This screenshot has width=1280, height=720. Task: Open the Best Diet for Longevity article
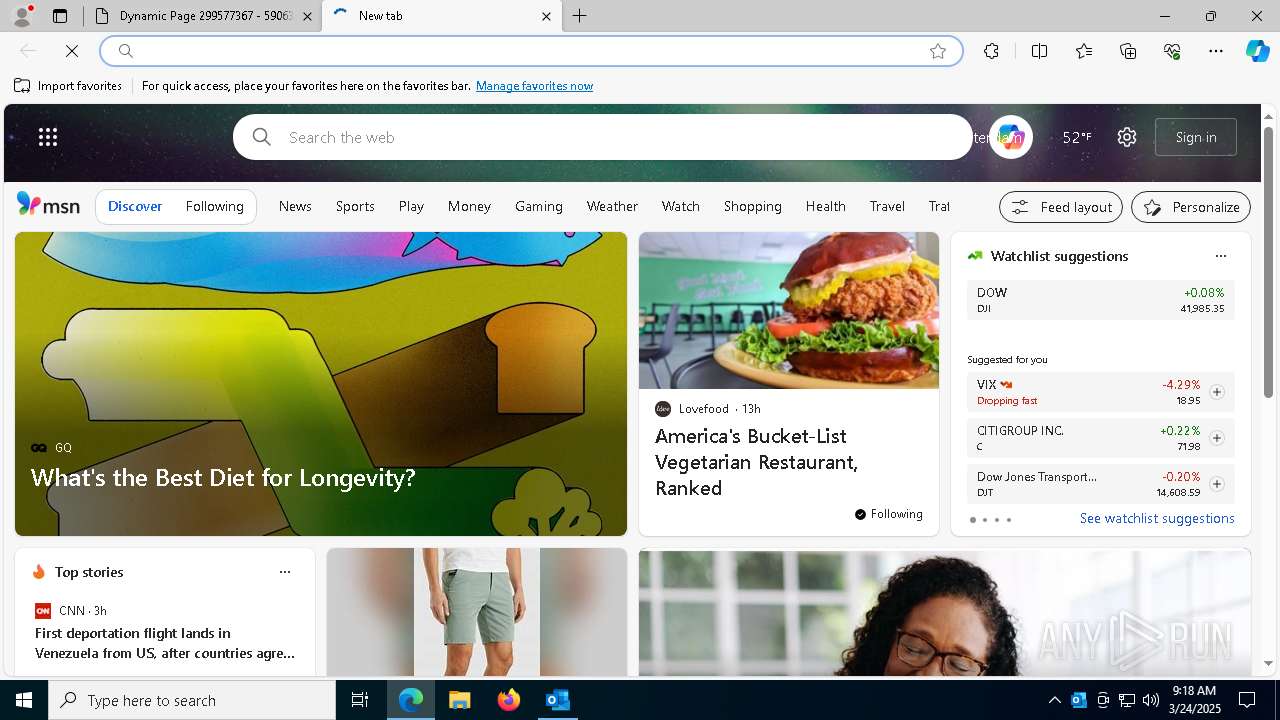click(x=223, y=478)
